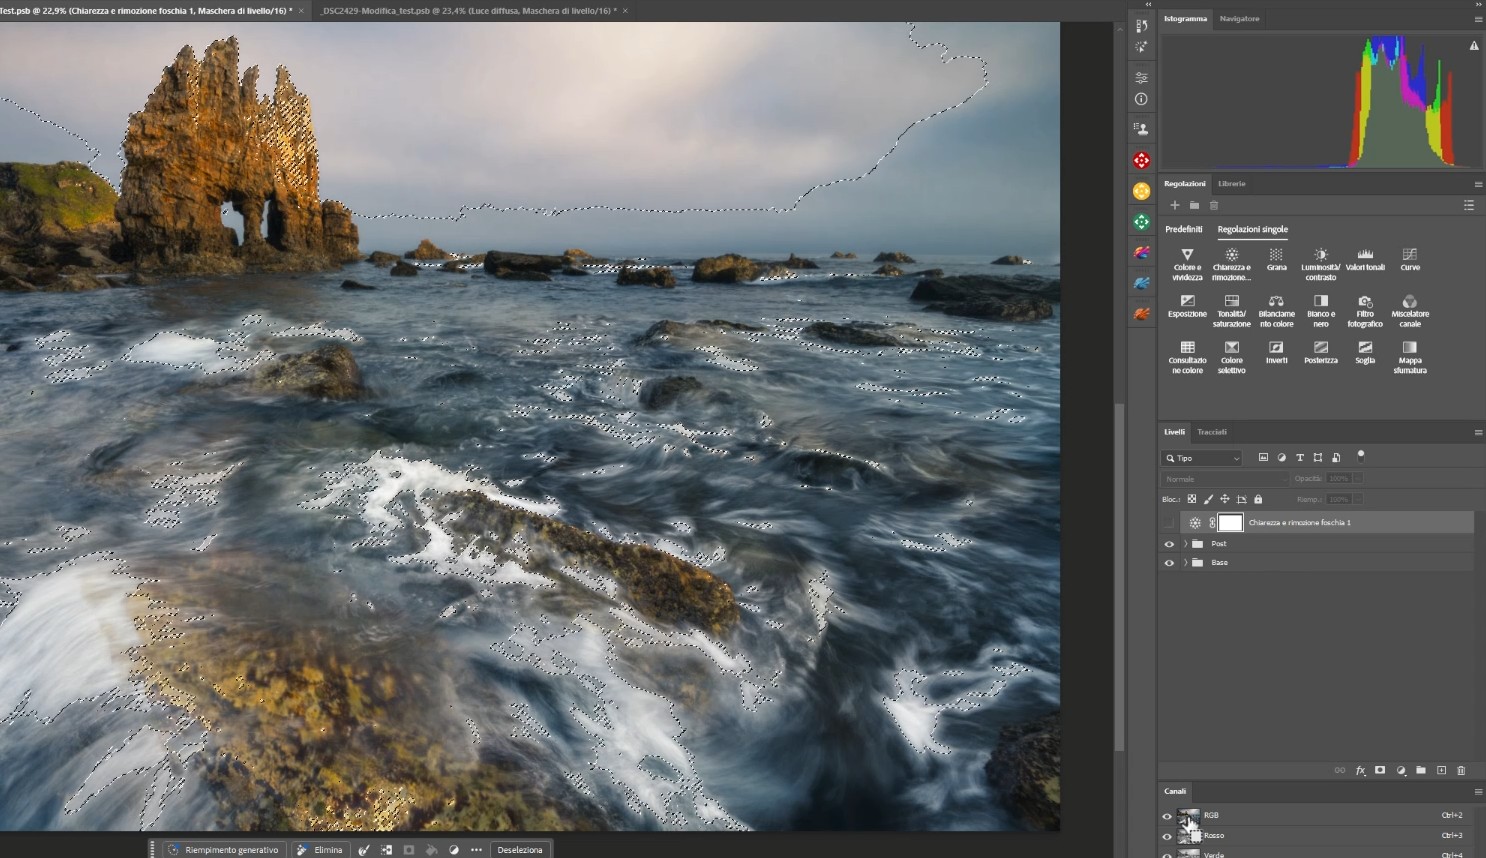Expand the Post layer group
The width and height of the screenshot is (1486, 858).
pos(1185,544)
